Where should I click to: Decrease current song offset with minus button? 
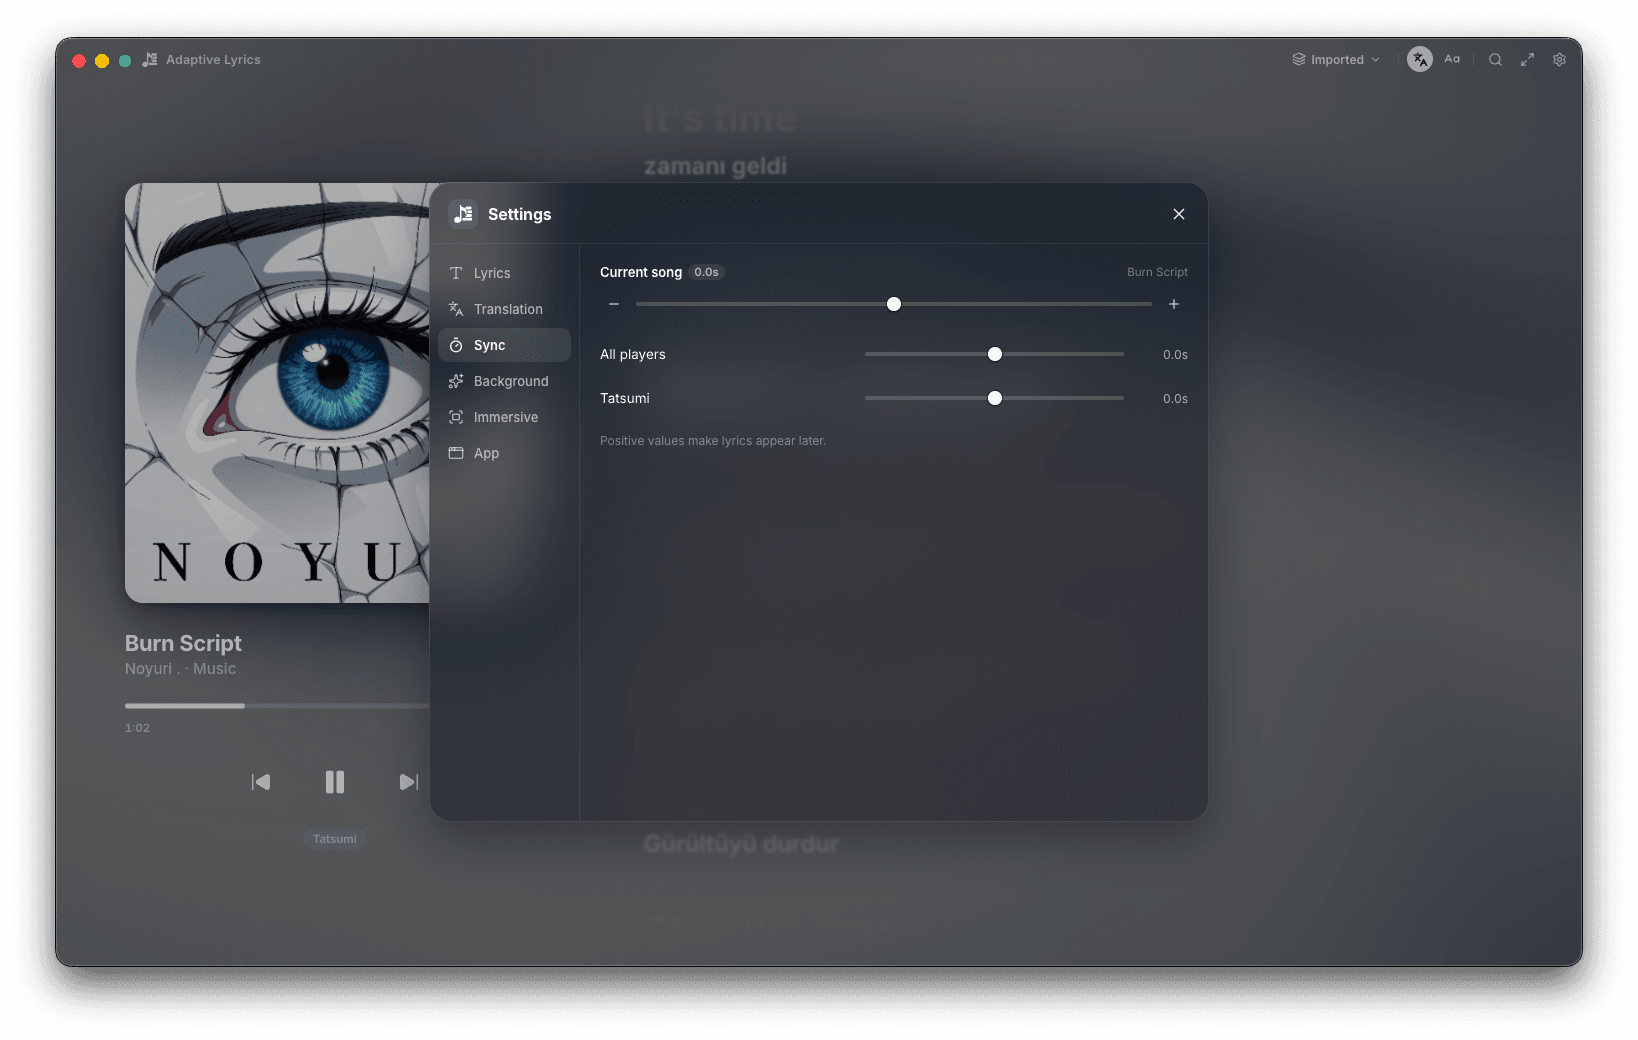click(614, 304)
